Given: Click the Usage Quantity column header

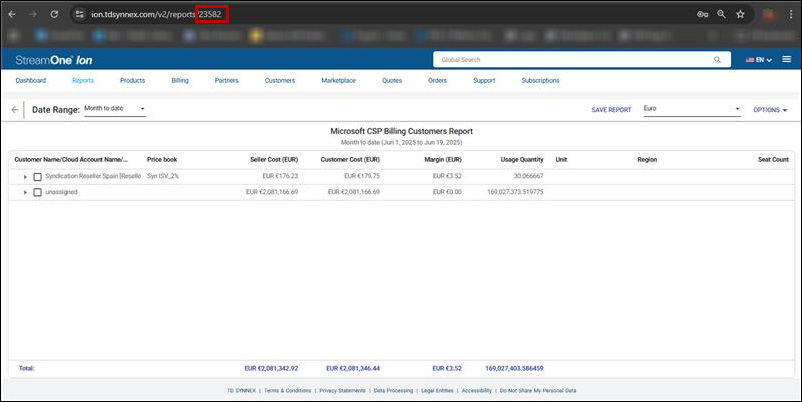Looking at the screenshot, I should pyautogui.click(x=522, y=160).
